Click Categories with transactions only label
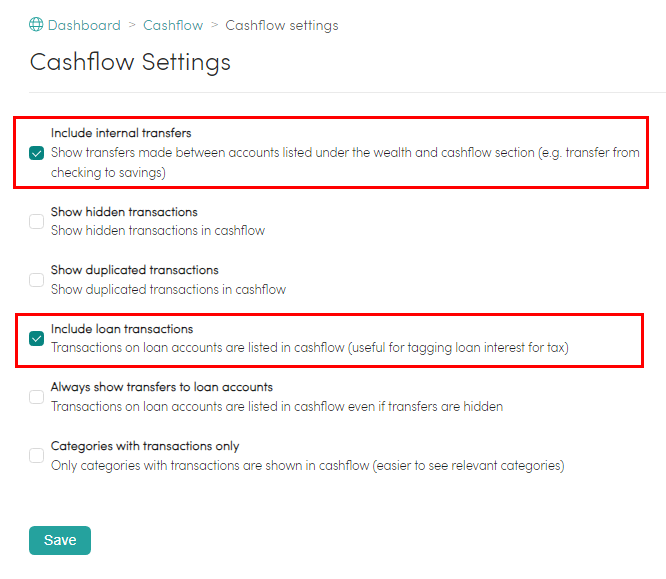 [x=145, y=446]
